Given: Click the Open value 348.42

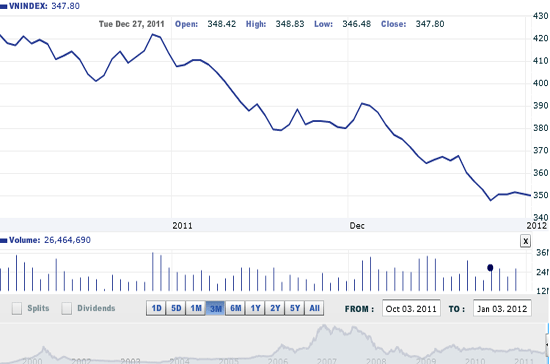Looking at the screenshot, I should point(222,24).
